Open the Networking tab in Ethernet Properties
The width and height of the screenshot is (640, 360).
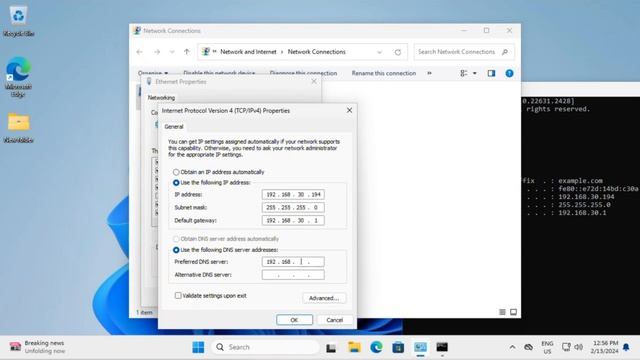coord(161,98)
